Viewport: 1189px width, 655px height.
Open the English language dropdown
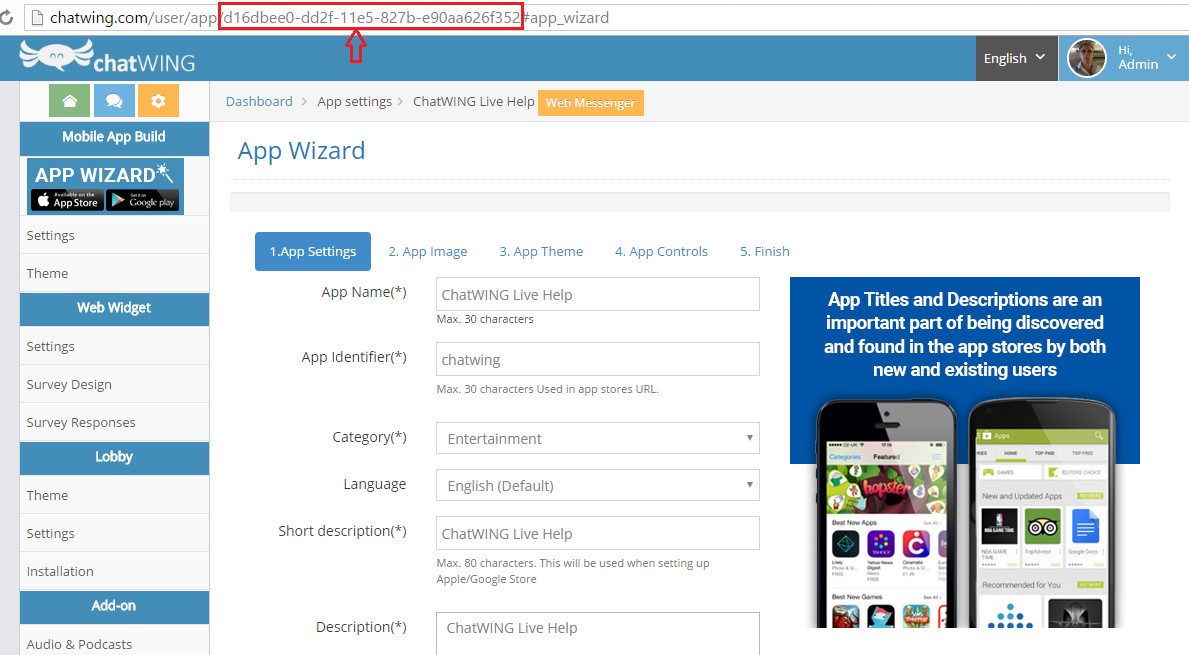[1015, 58]
